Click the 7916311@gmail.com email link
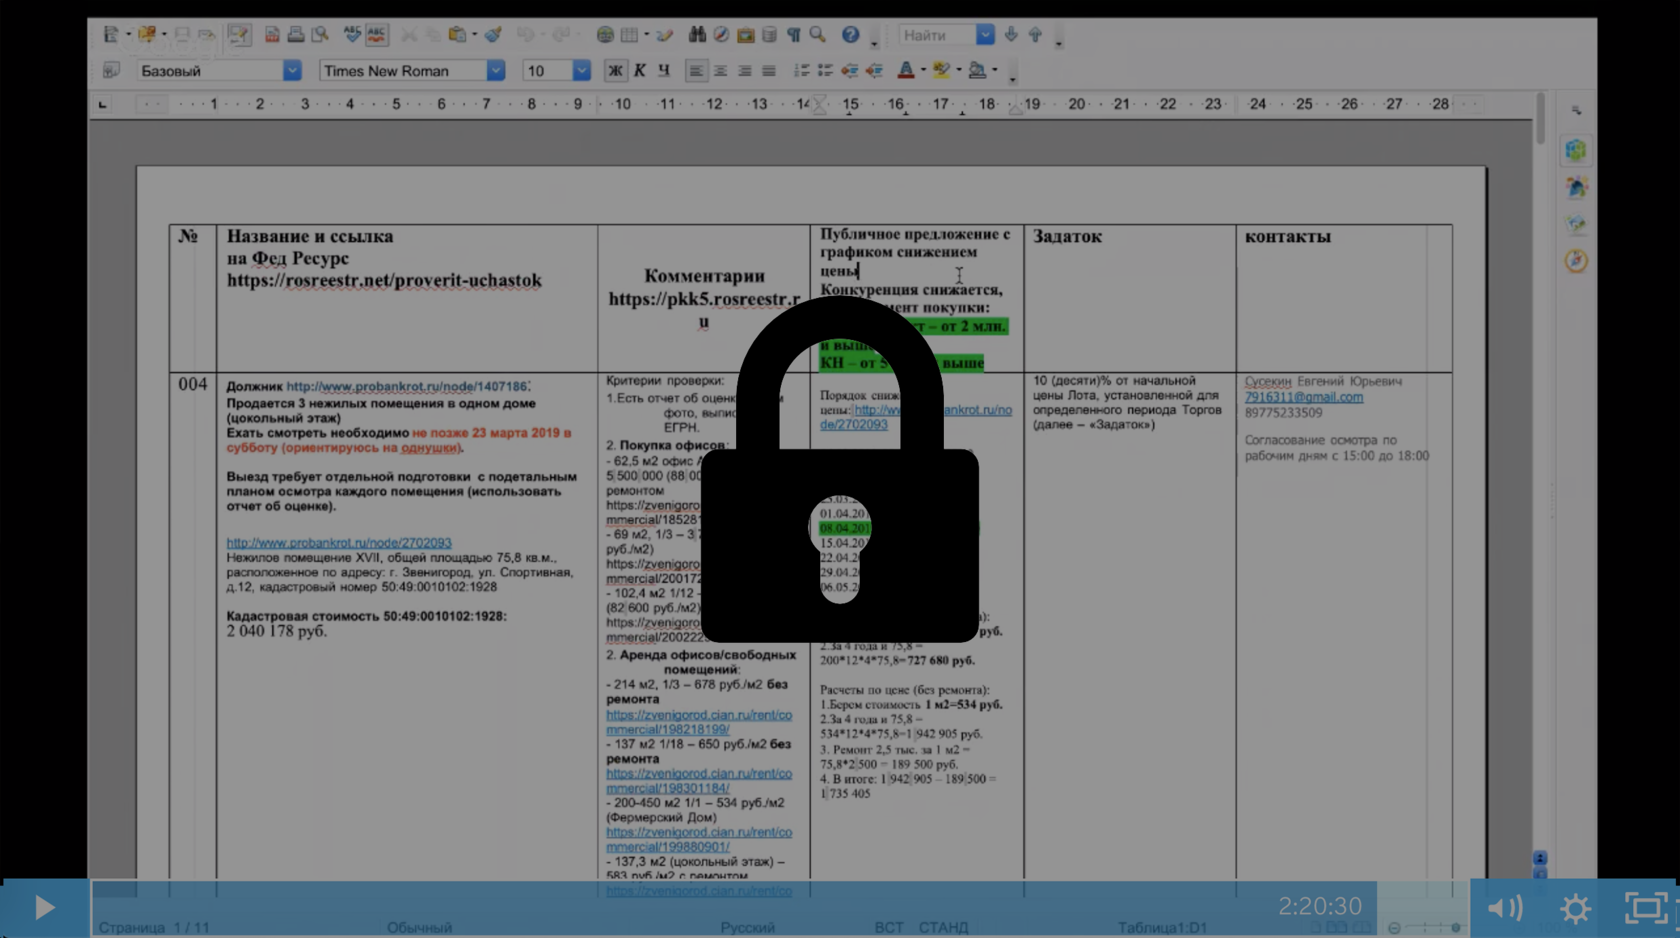The image size is (1680, 938). click(x=1303, y=397)
